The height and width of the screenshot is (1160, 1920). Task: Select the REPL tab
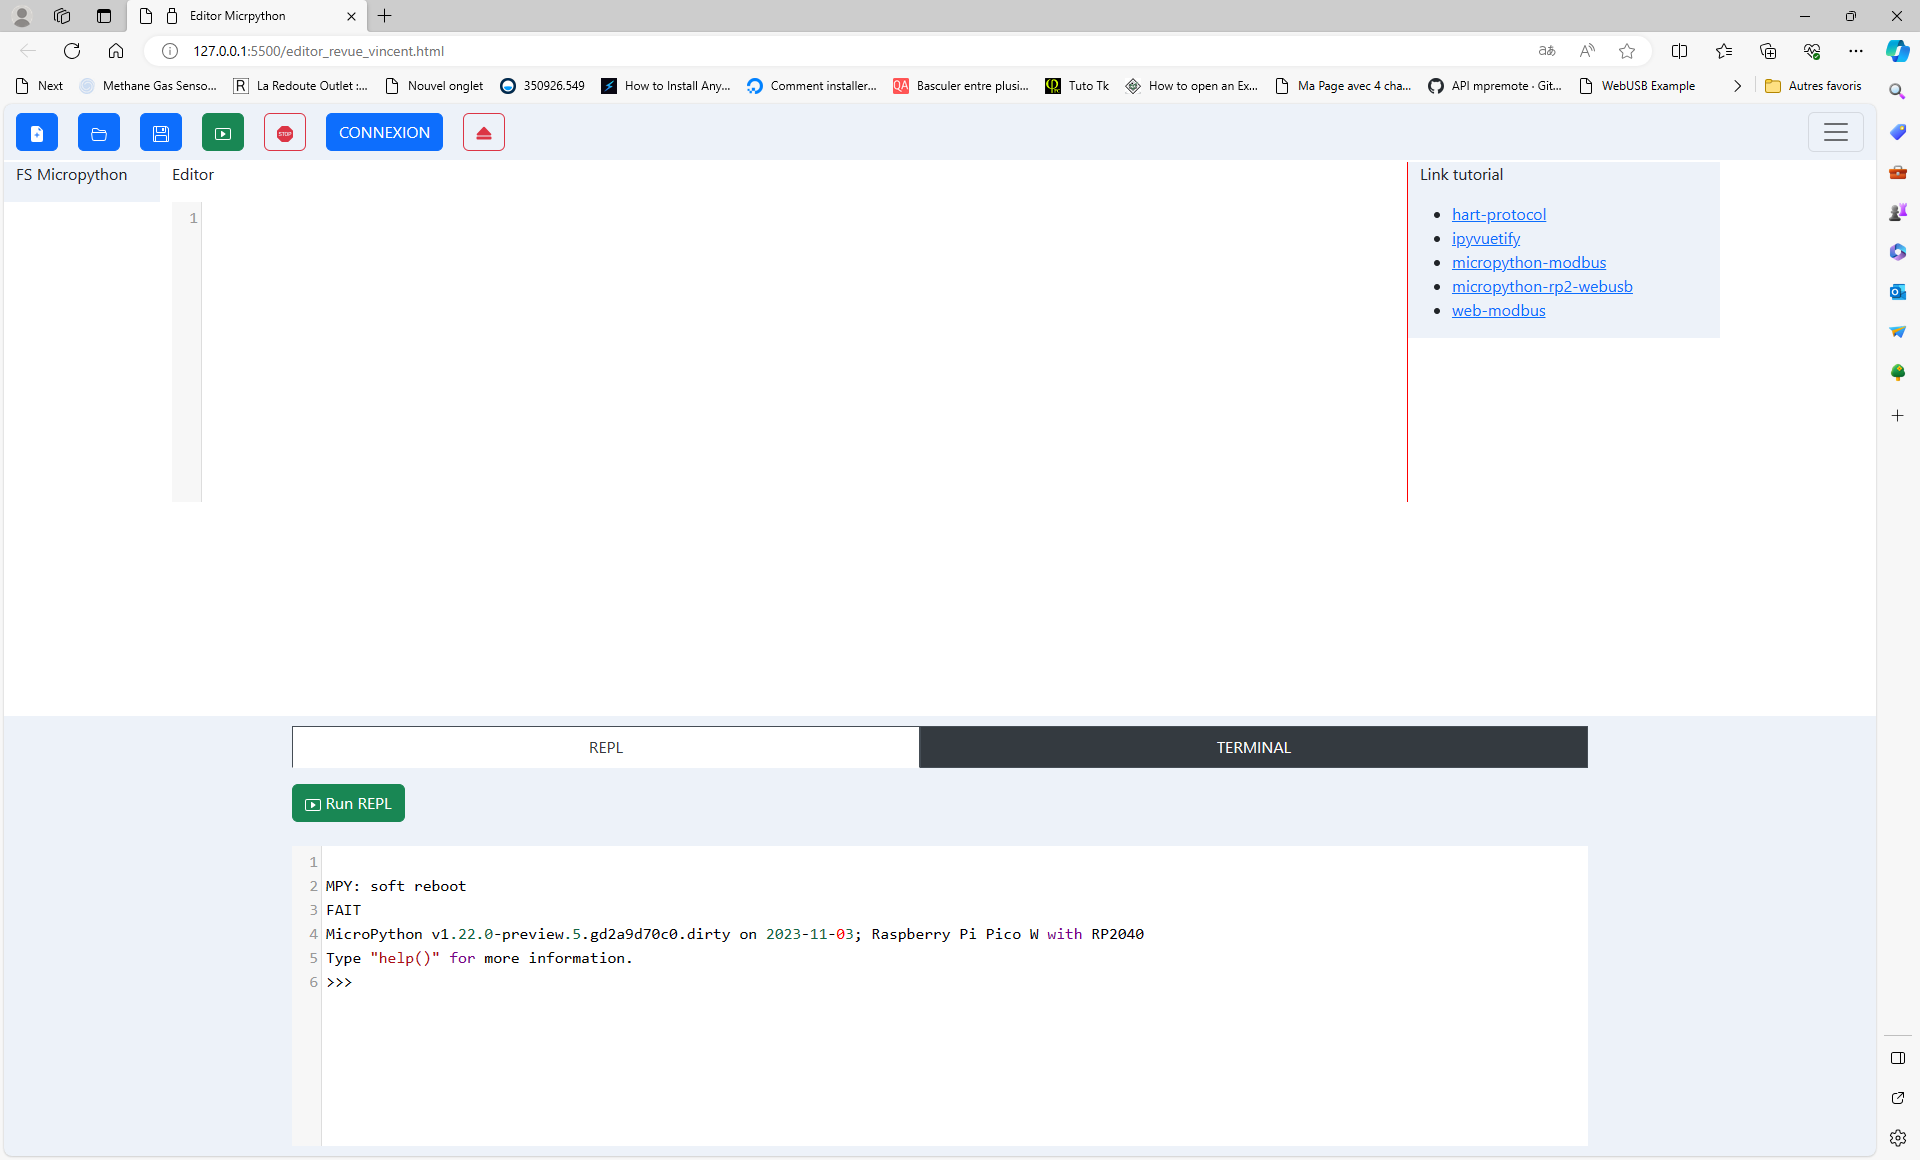(x=605, y=748)
